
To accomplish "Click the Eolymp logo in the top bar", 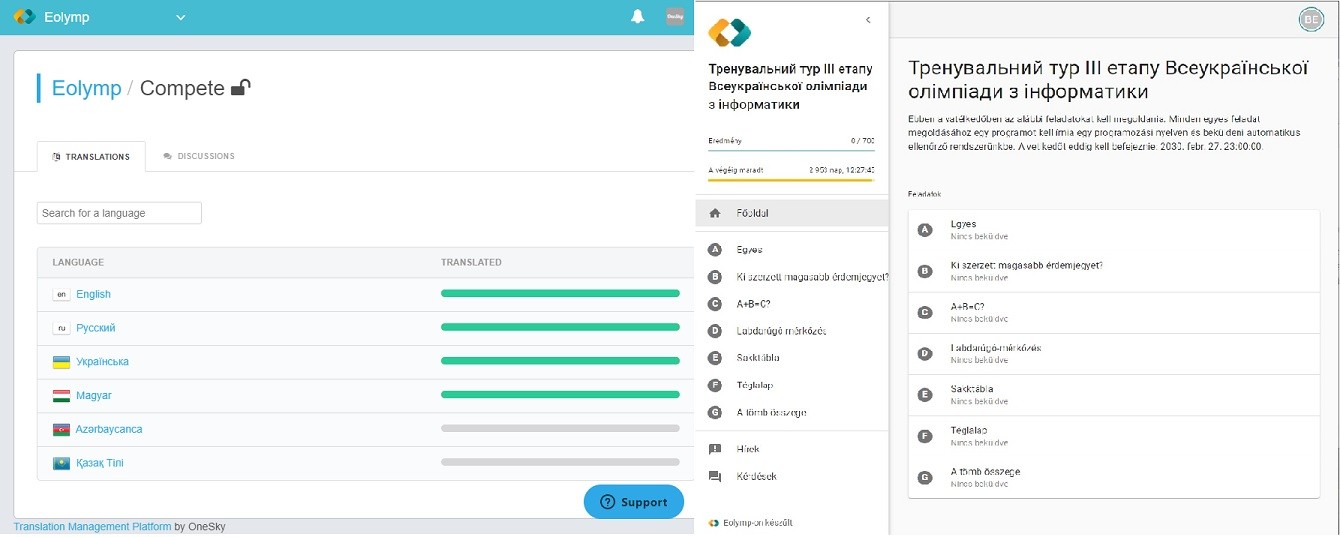I will [24, 17].
